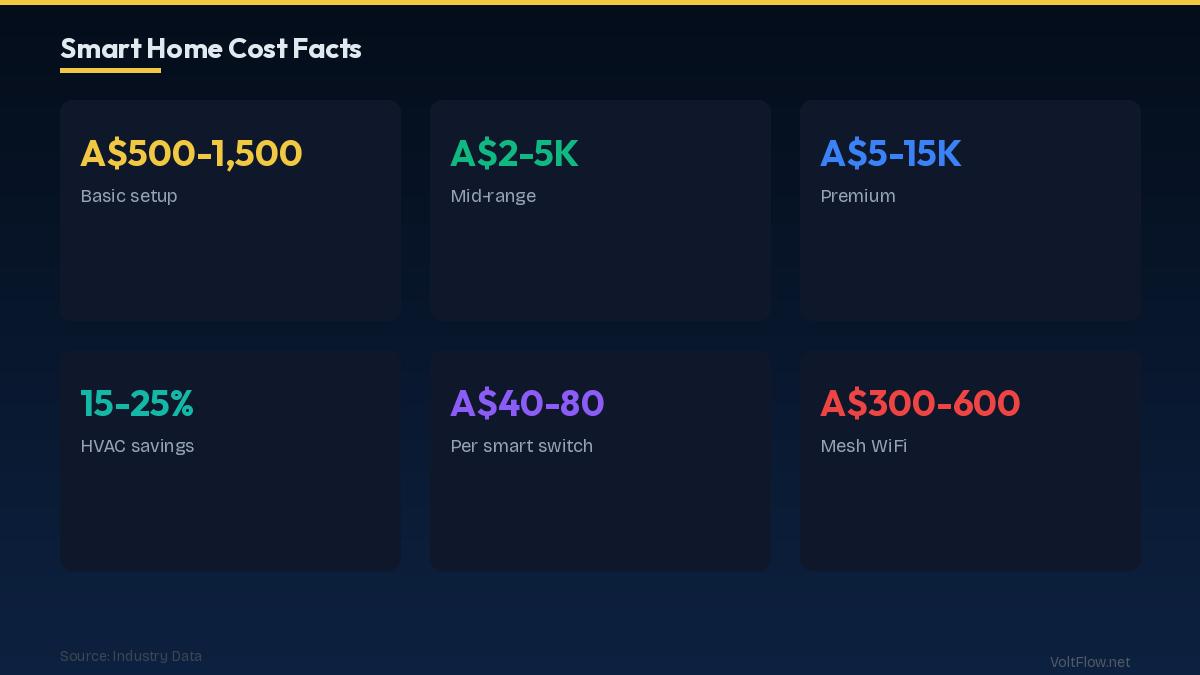1200x675 pixels.
Task: Click the 15-25% teal statistic
Action: (x=137, y=403)
